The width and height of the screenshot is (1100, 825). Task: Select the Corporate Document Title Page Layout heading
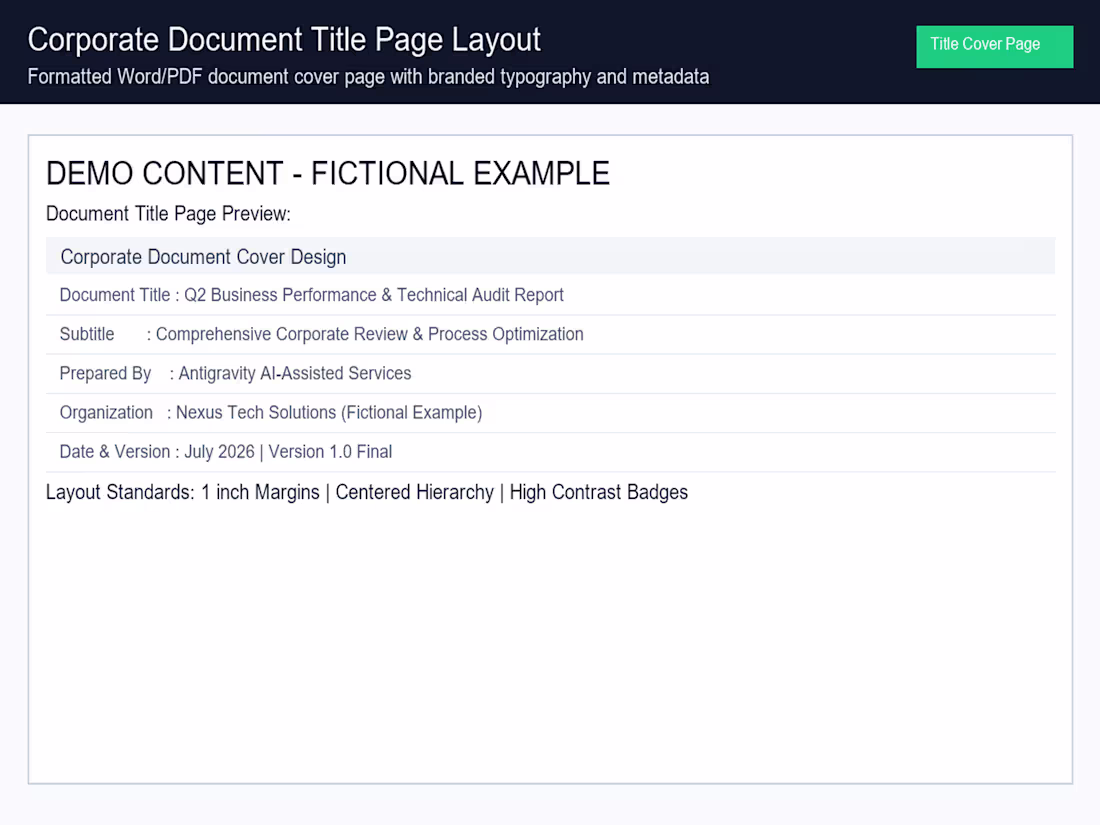pos(284,40)
